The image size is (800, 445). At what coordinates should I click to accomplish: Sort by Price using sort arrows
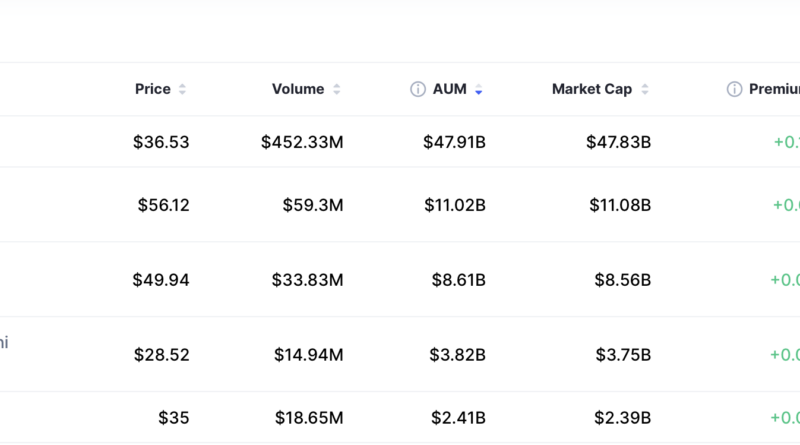[182, 89]
